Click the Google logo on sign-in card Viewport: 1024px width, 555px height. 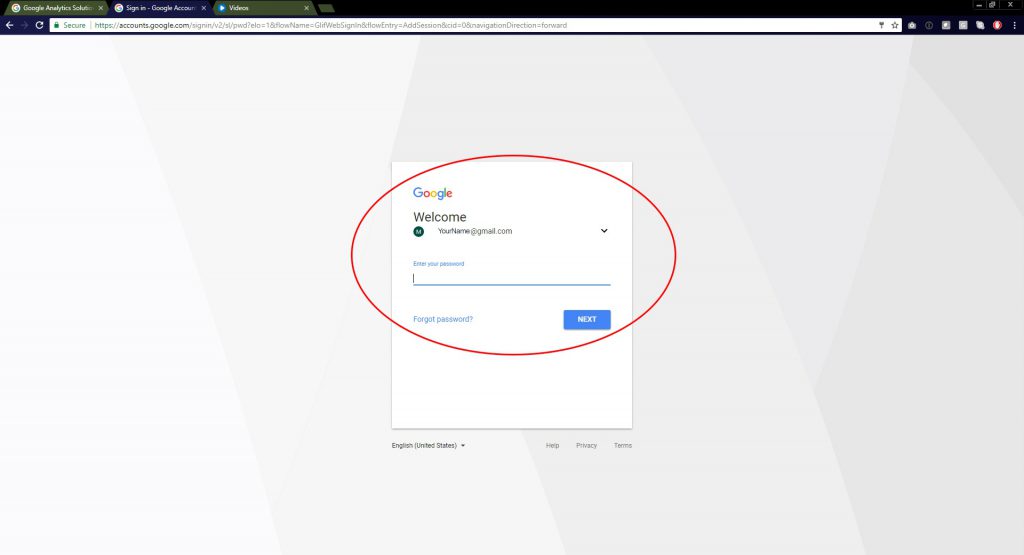tap(432, 193)
